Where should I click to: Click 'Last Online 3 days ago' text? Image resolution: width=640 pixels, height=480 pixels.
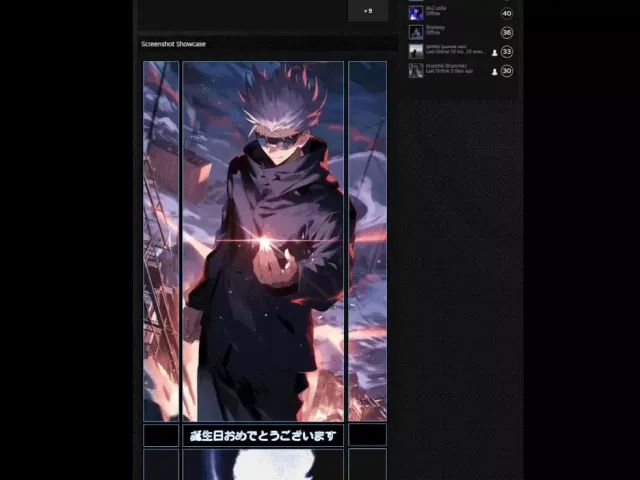click(x=449, y=71)
